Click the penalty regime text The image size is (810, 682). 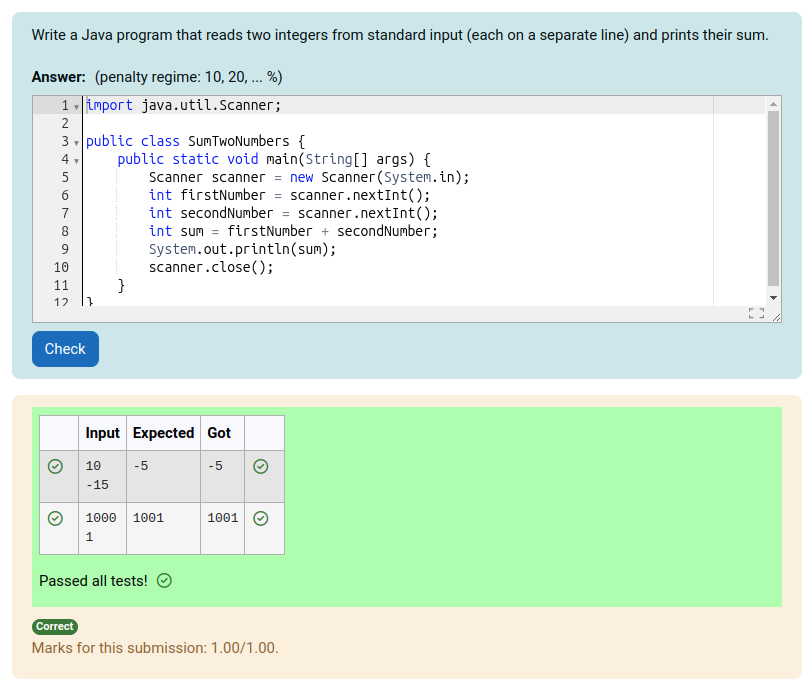[x=189, y=77]
